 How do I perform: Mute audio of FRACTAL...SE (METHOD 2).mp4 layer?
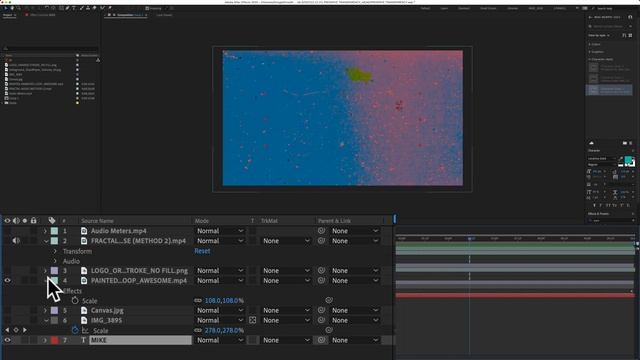(16, 241)
